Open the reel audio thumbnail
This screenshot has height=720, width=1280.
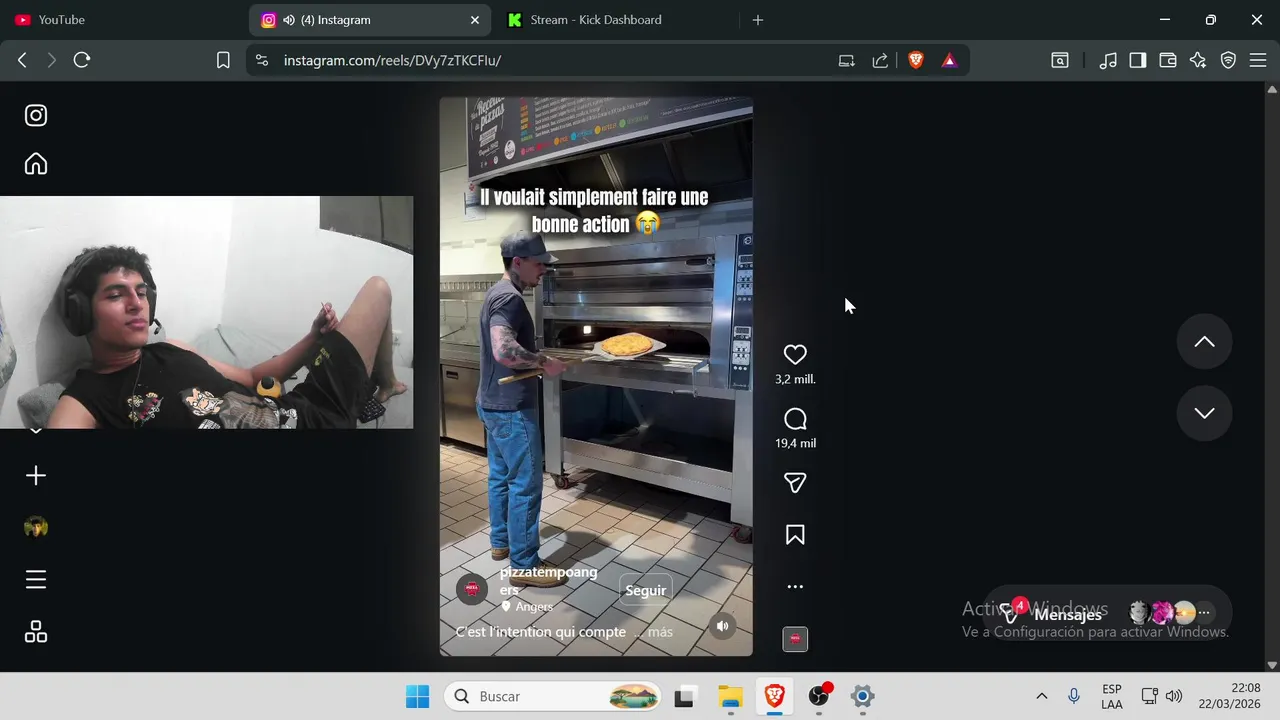[795, 639]
